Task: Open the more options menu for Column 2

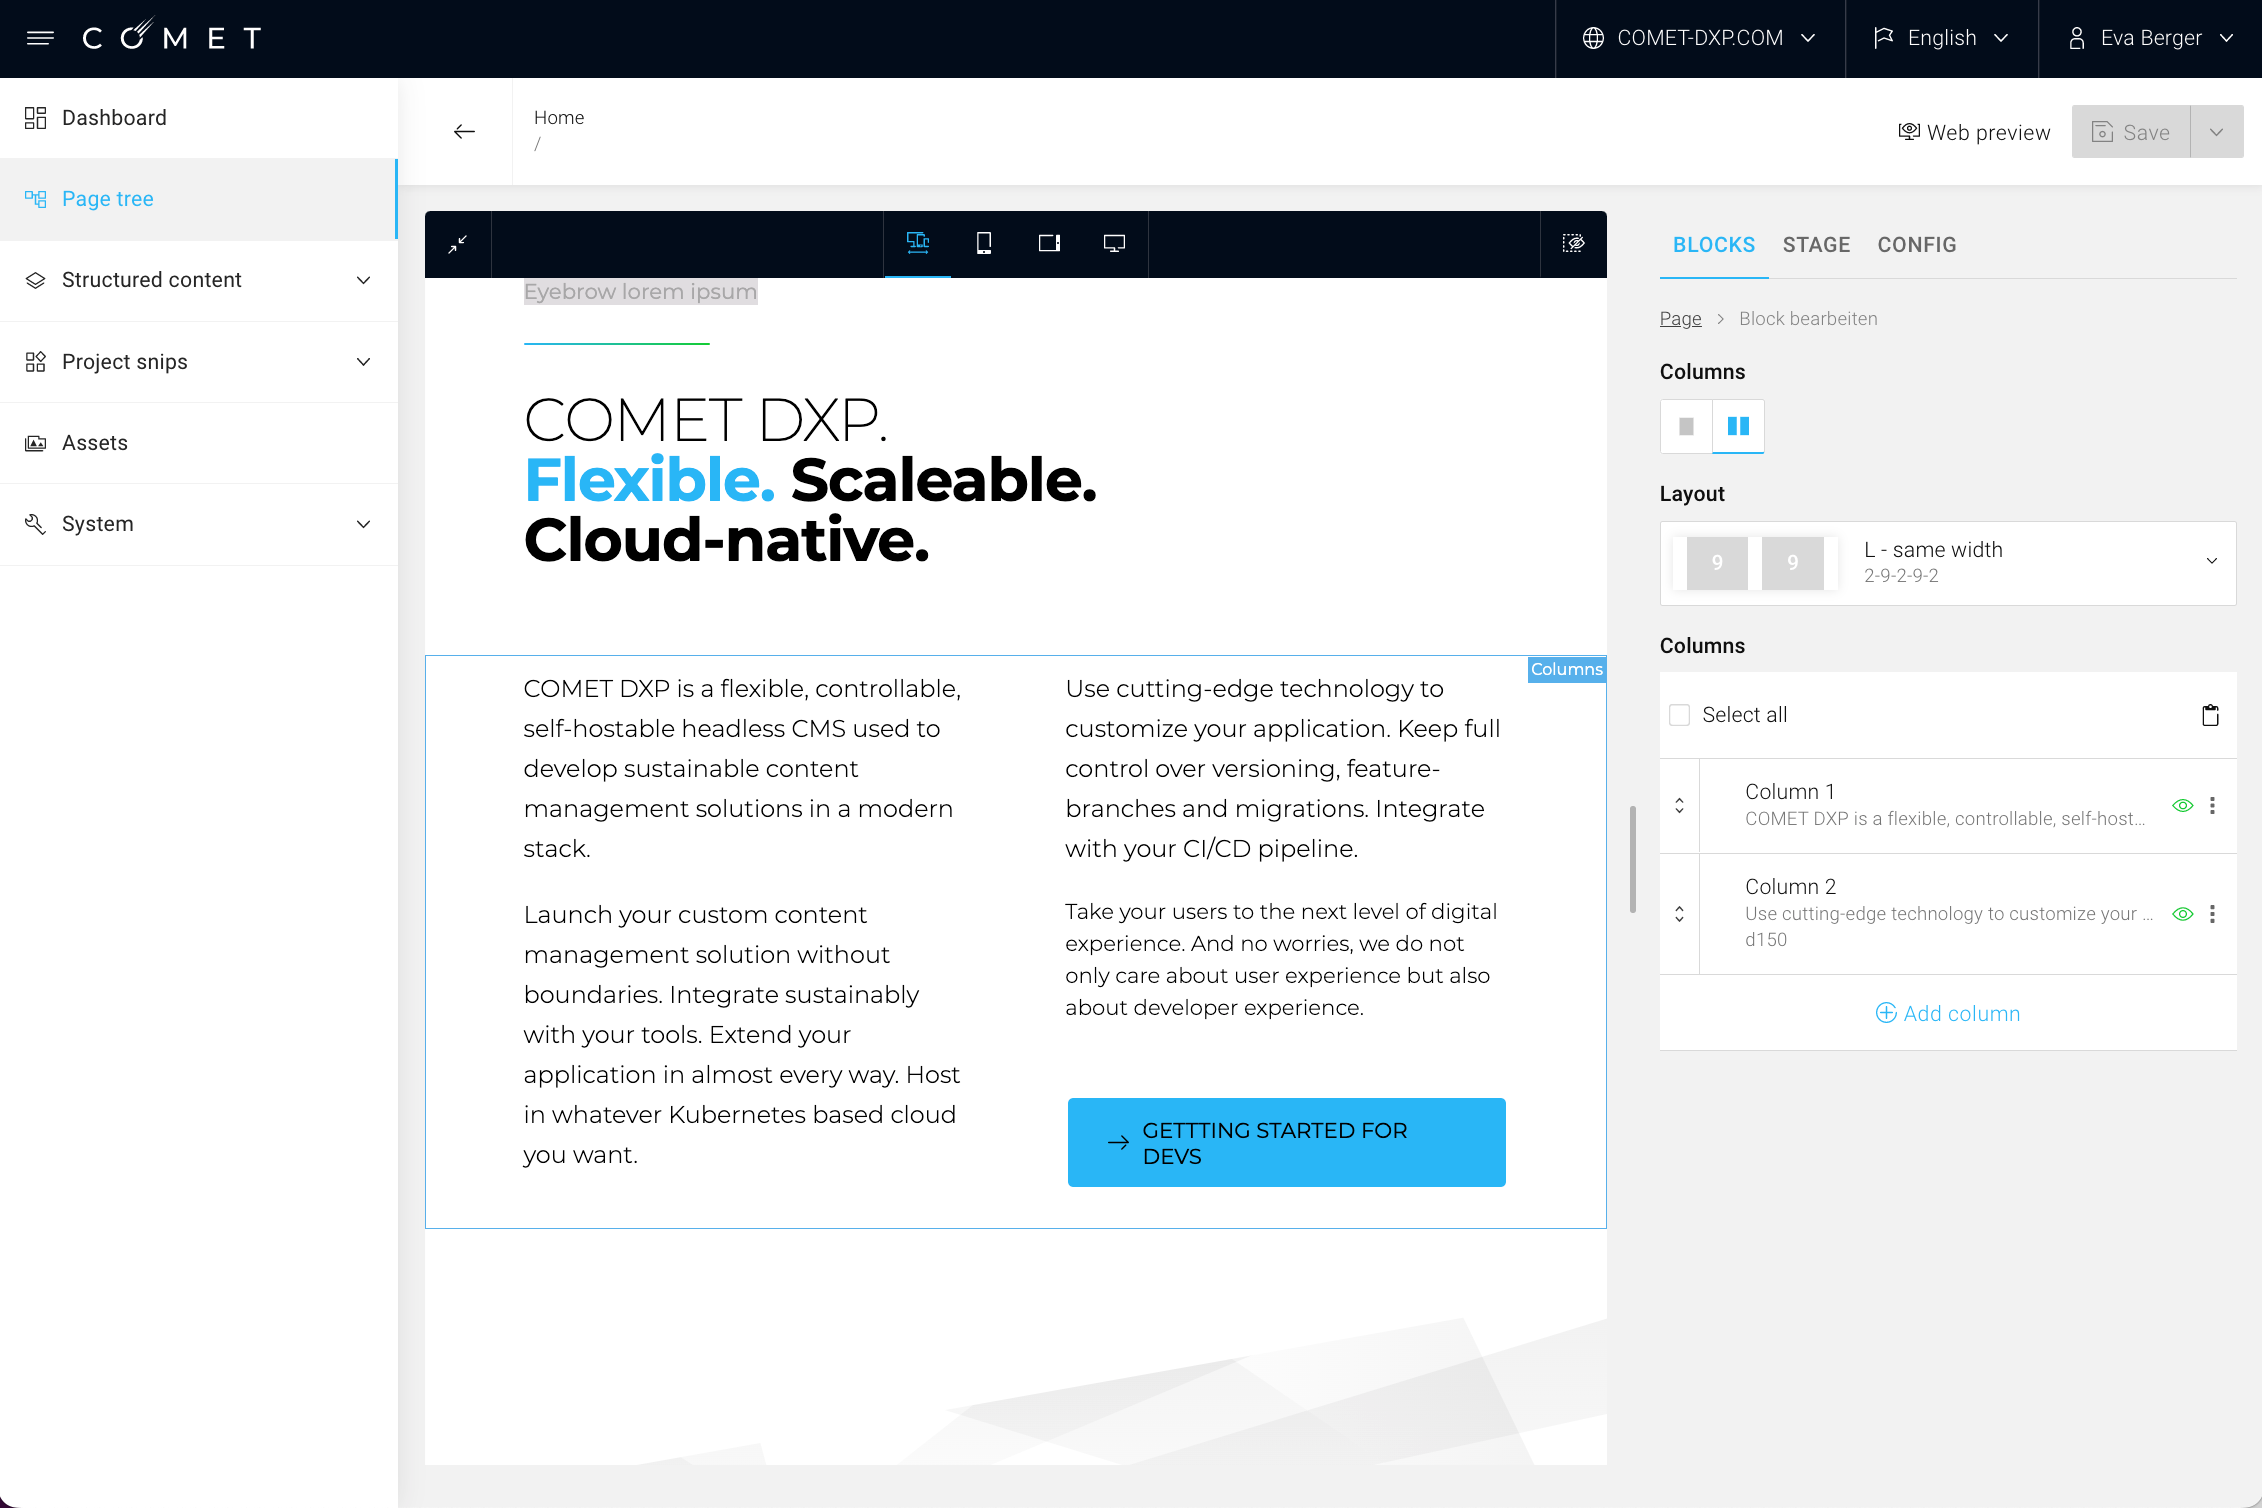Action: tap(2212, 914)
